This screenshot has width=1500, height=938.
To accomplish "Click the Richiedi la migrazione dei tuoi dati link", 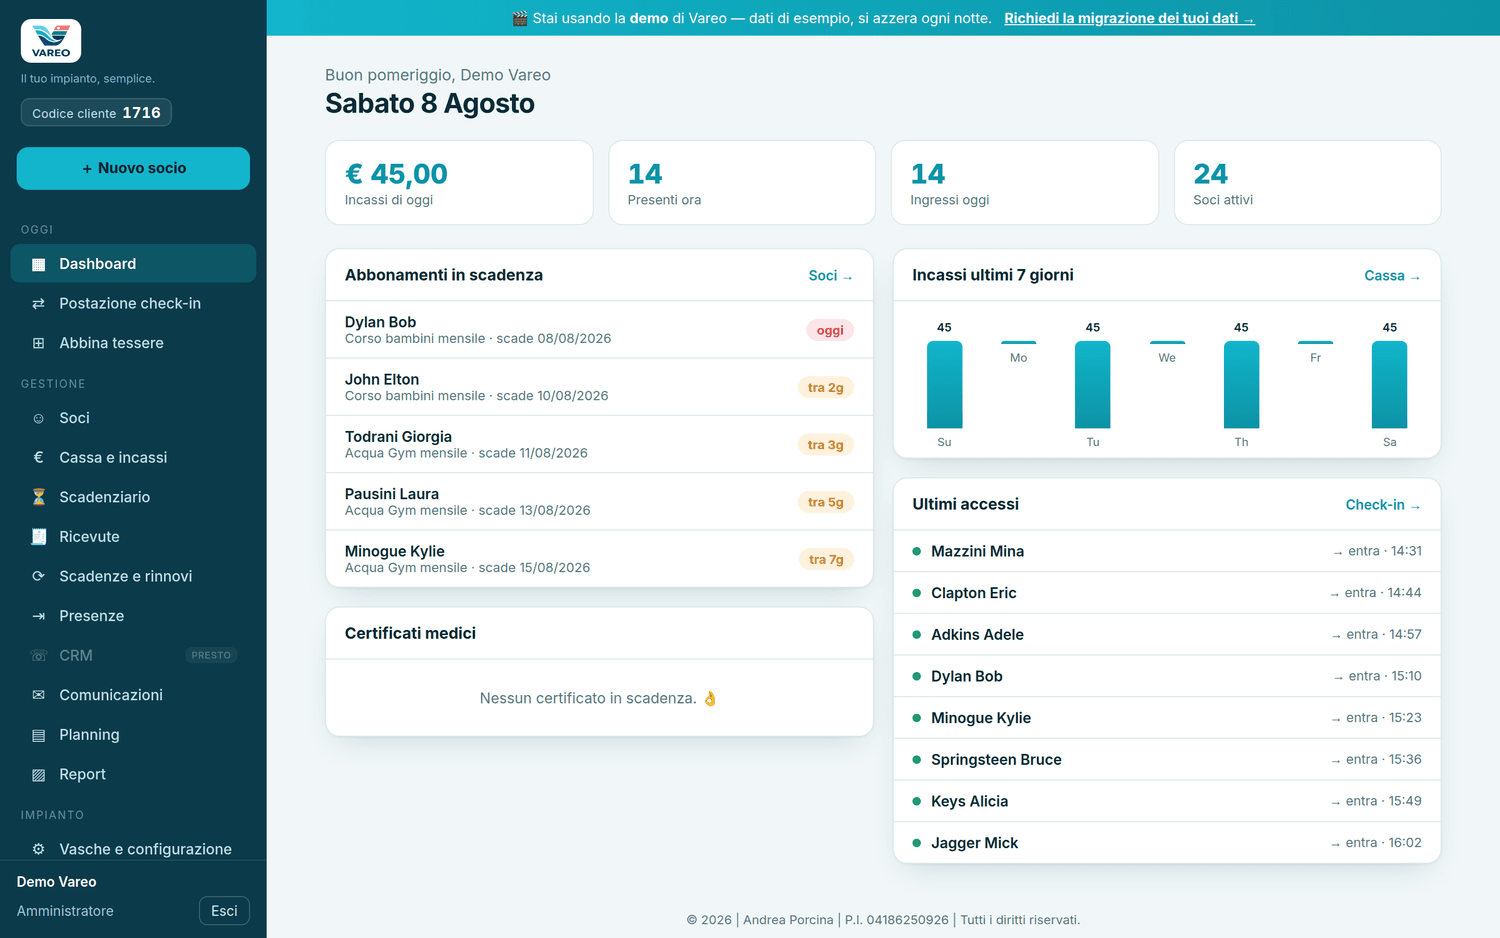I will click(1129, 18).
